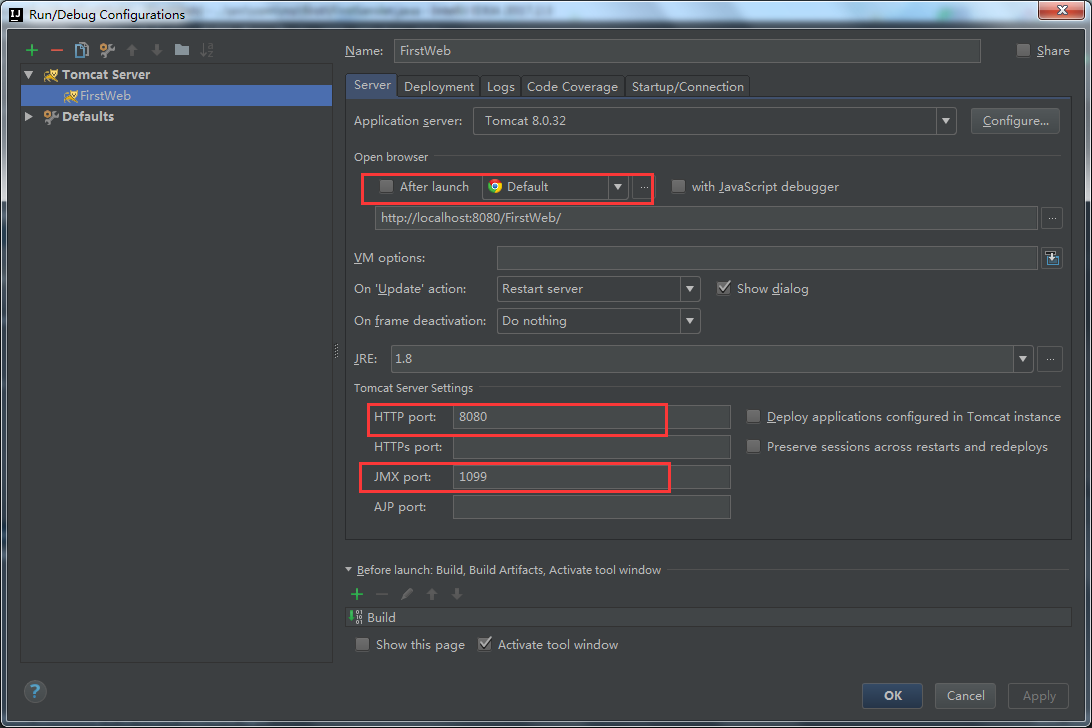Switch to the Startup/Connection tab
Image resolution: width=1092 pixels, height=728 pixels.
coord(687,86)
